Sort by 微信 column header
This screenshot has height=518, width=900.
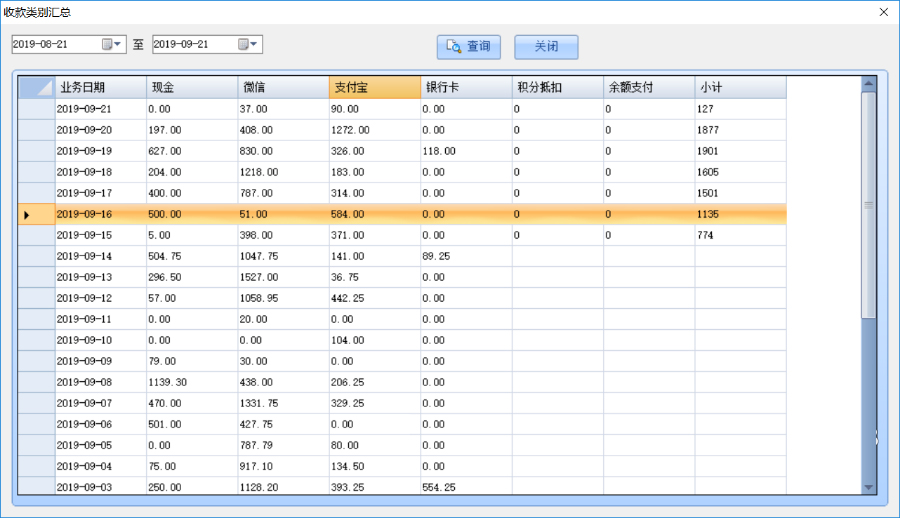(x=283, y=87)
